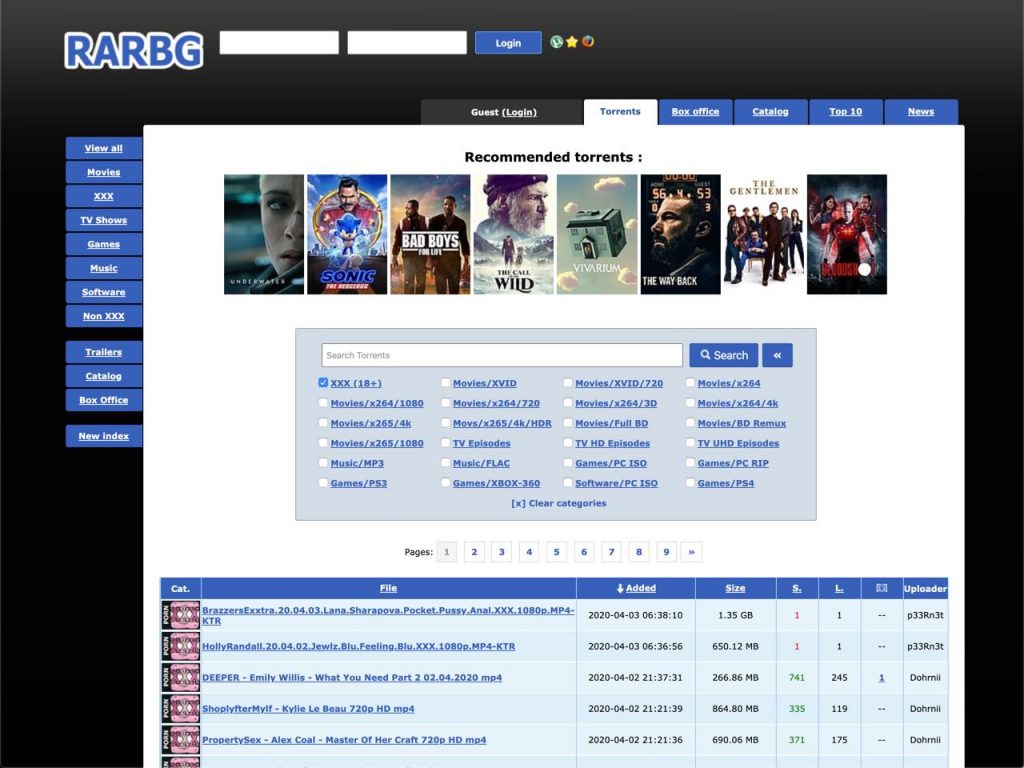Select TV Shows in the left sidebar
Image resolution: width=1024 pixels, height=768 pixels.
coord(104,220)
